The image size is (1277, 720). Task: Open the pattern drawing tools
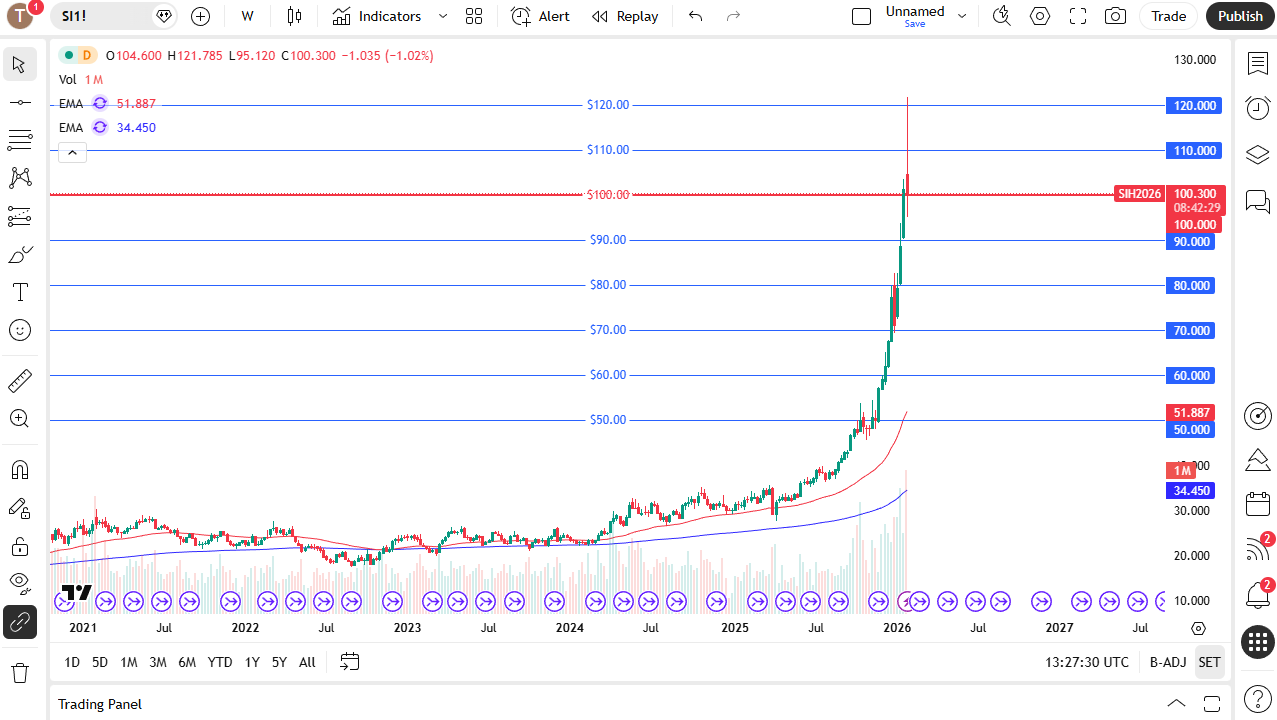(x=19, y=178)
